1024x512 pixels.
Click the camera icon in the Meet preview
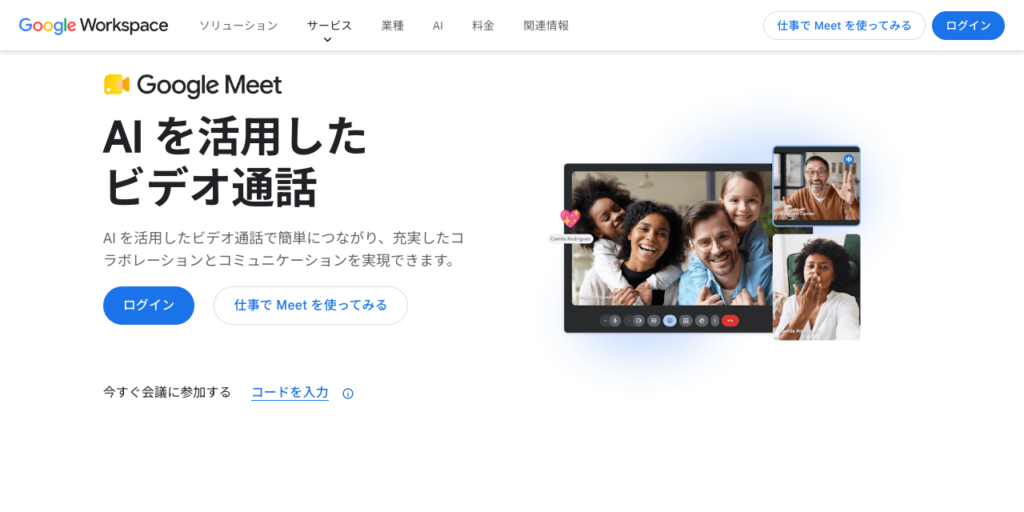pyautogui.click(x=639, y=321)
